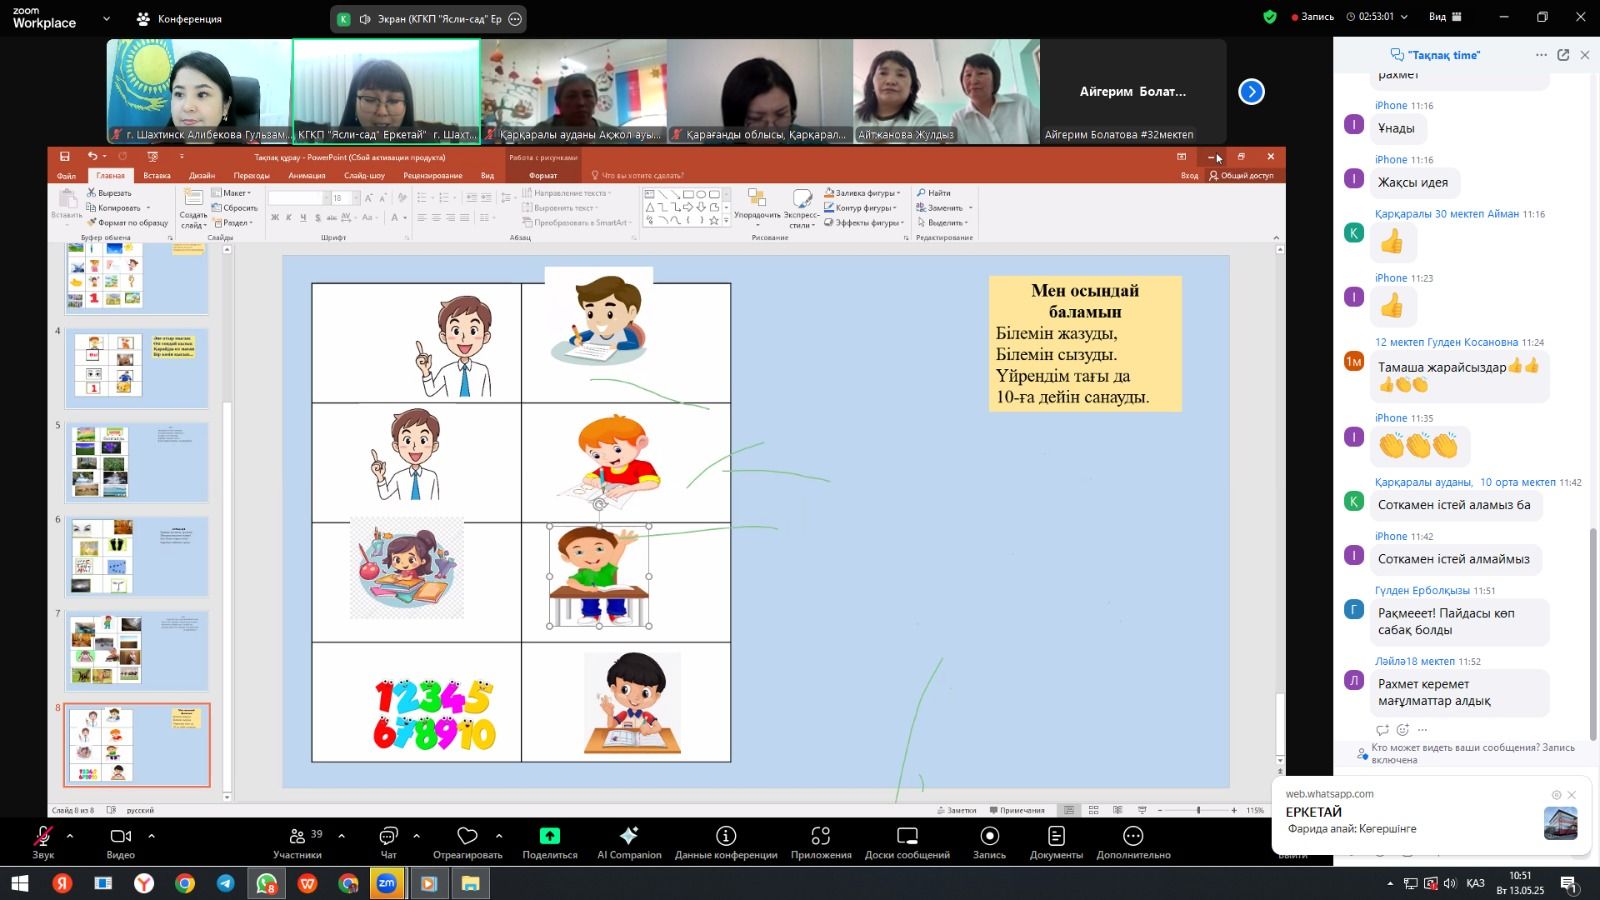This screenshot has width=1600, height=900.
Task: Open Documents (Документы) in Zoom toolbar
Action: pyautogui.click(x=1056, y=837)
